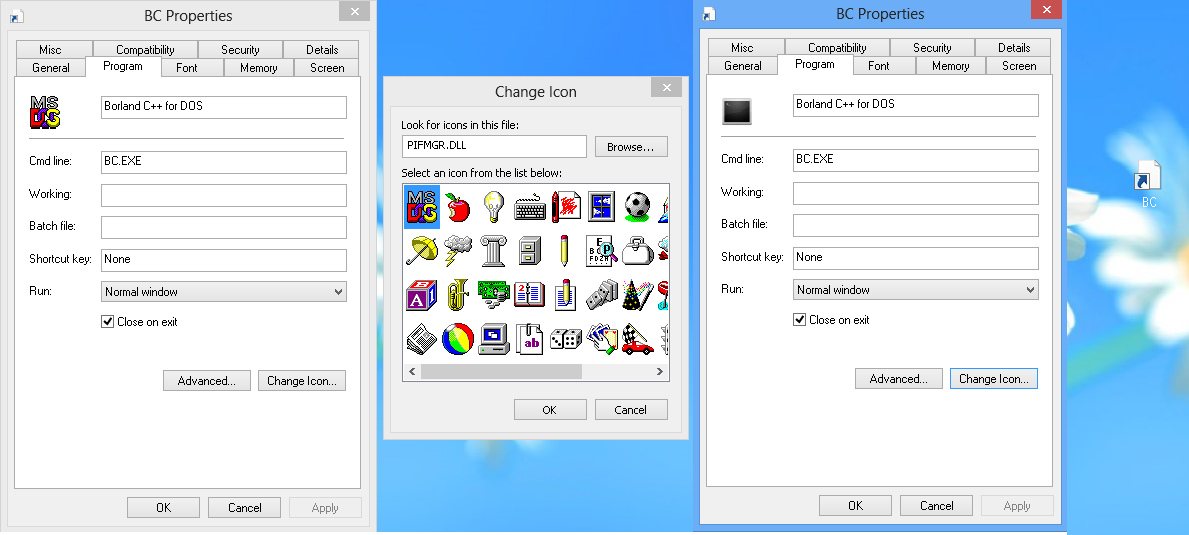Click the PIFMGR.DLL file name field
The height and width of the screenshot is (535, 1189).
[x=494, y=146]
